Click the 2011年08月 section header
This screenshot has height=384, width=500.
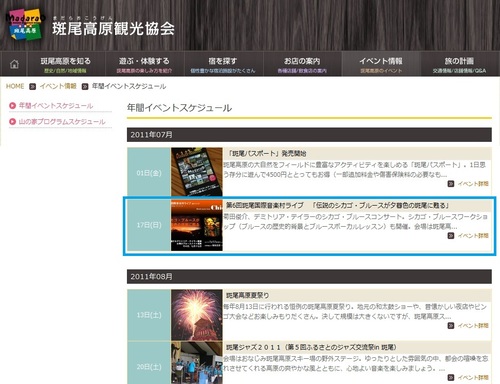tap(309, 277)
